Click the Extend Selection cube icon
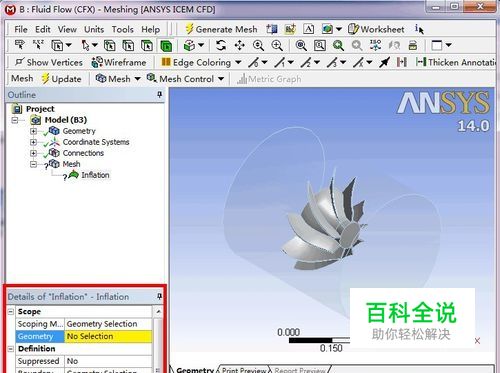 [189, 45]
